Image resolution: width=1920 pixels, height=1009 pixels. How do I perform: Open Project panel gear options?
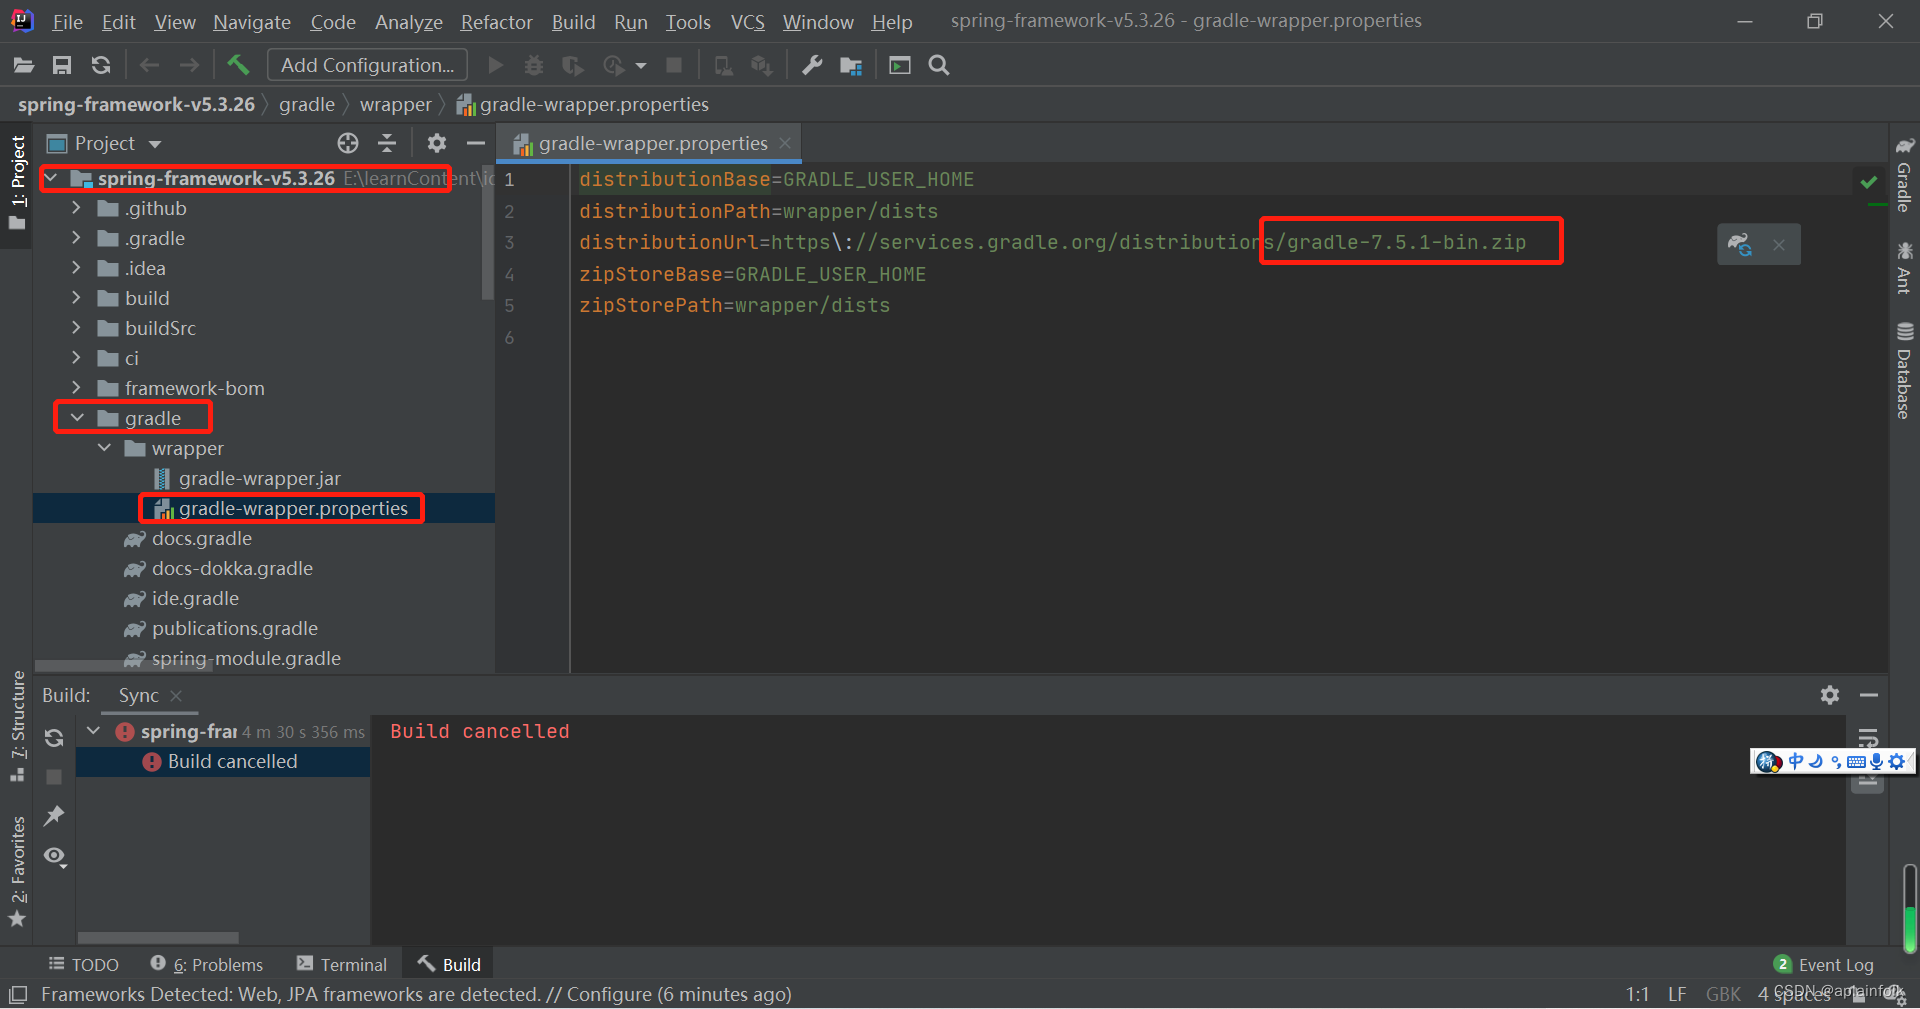437,143
